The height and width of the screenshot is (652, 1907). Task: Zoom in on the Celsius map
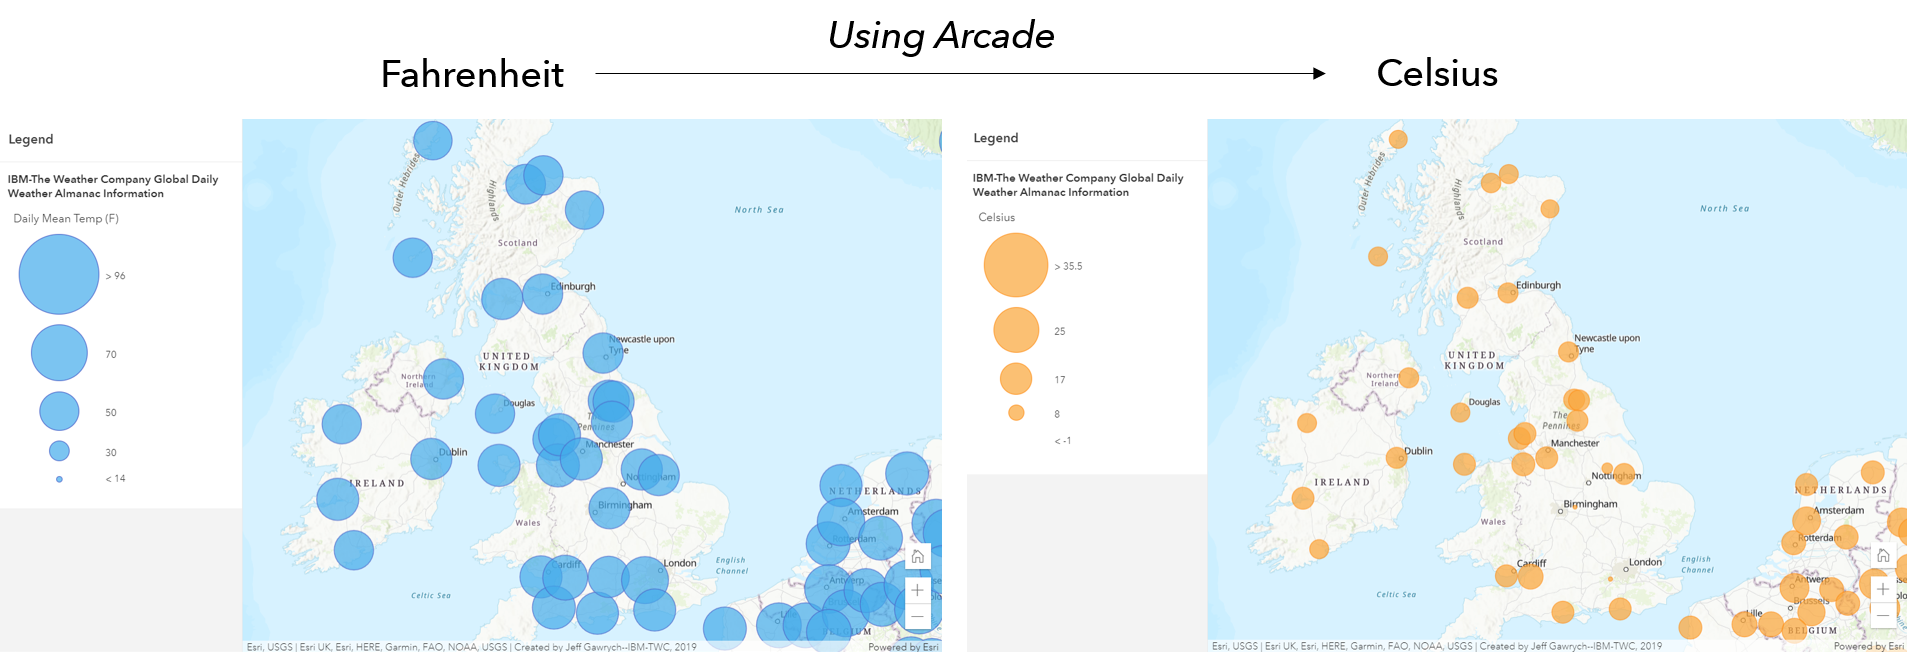[1883, 589]
